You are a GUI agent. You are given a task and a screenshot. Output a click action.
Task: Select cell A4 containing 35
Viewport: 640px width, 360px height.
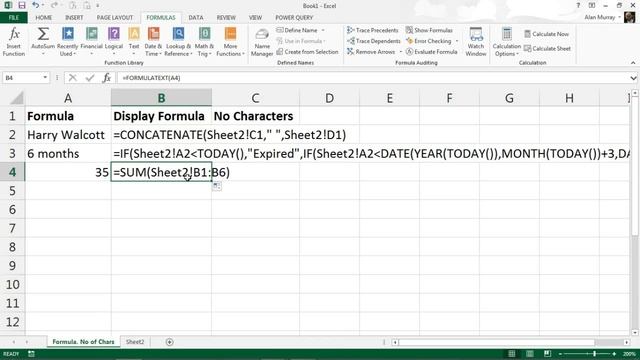tap(68, 172)
